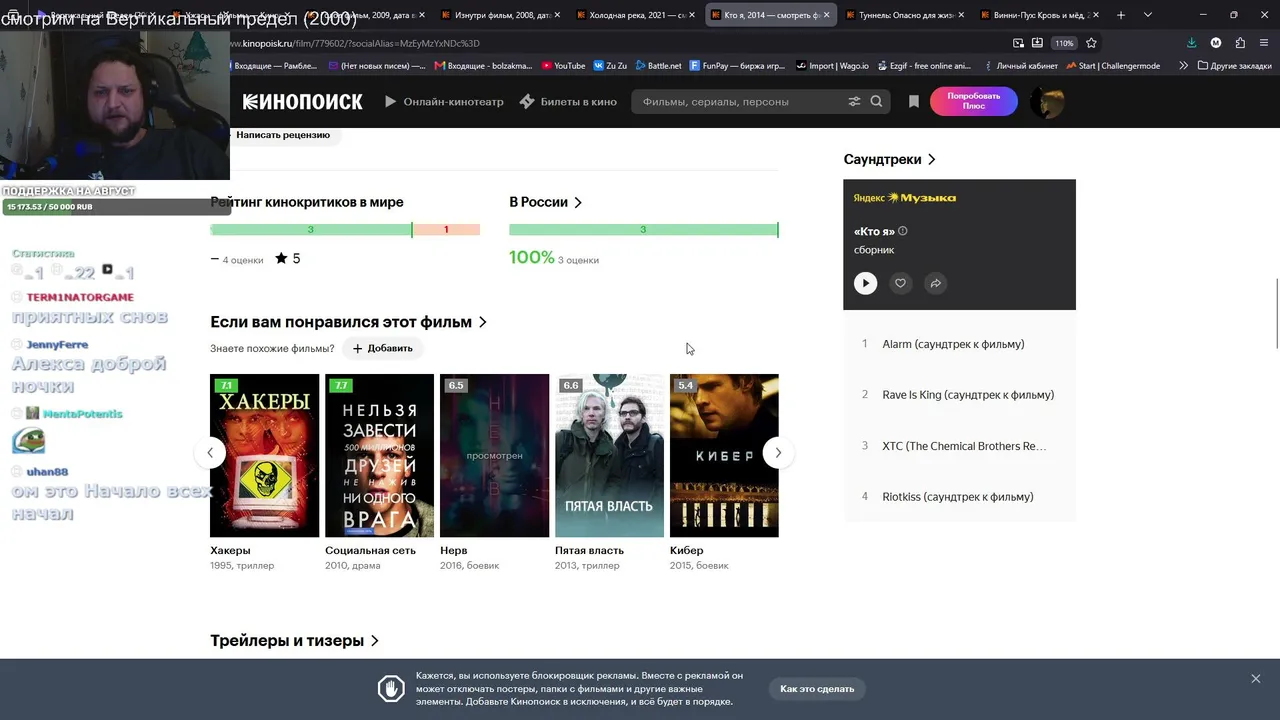1280x720 pixels.
Task: Open a new browser tab
Action: point(1121,15)
